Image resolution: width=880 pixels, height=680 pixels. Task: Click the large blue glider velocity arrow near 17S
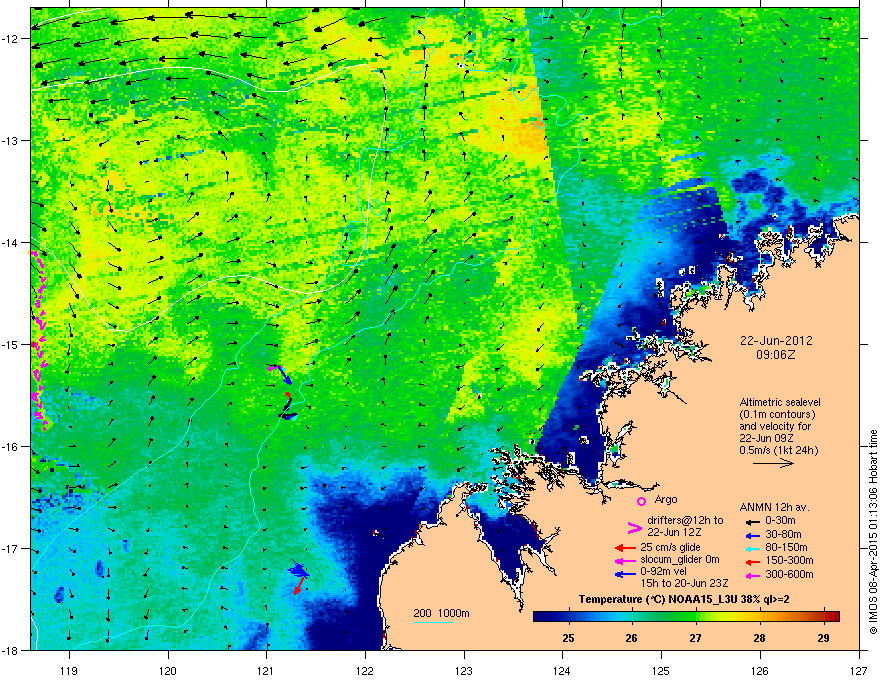(299, 571)
